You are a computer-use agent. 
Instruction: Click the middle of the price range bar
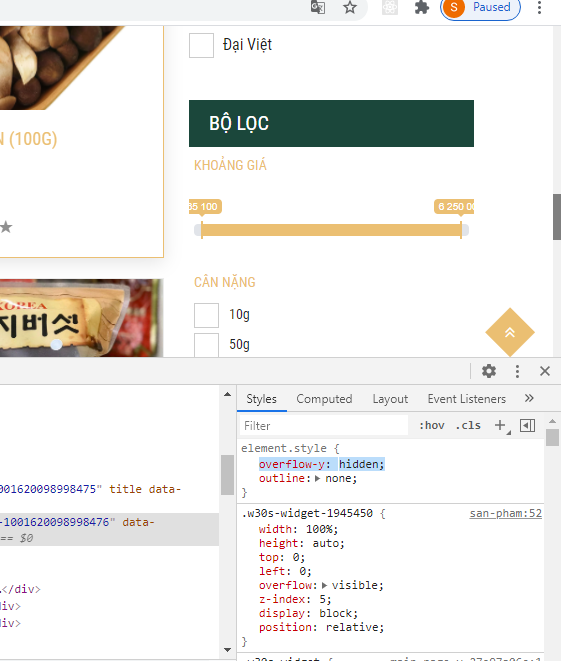point(331,230)
